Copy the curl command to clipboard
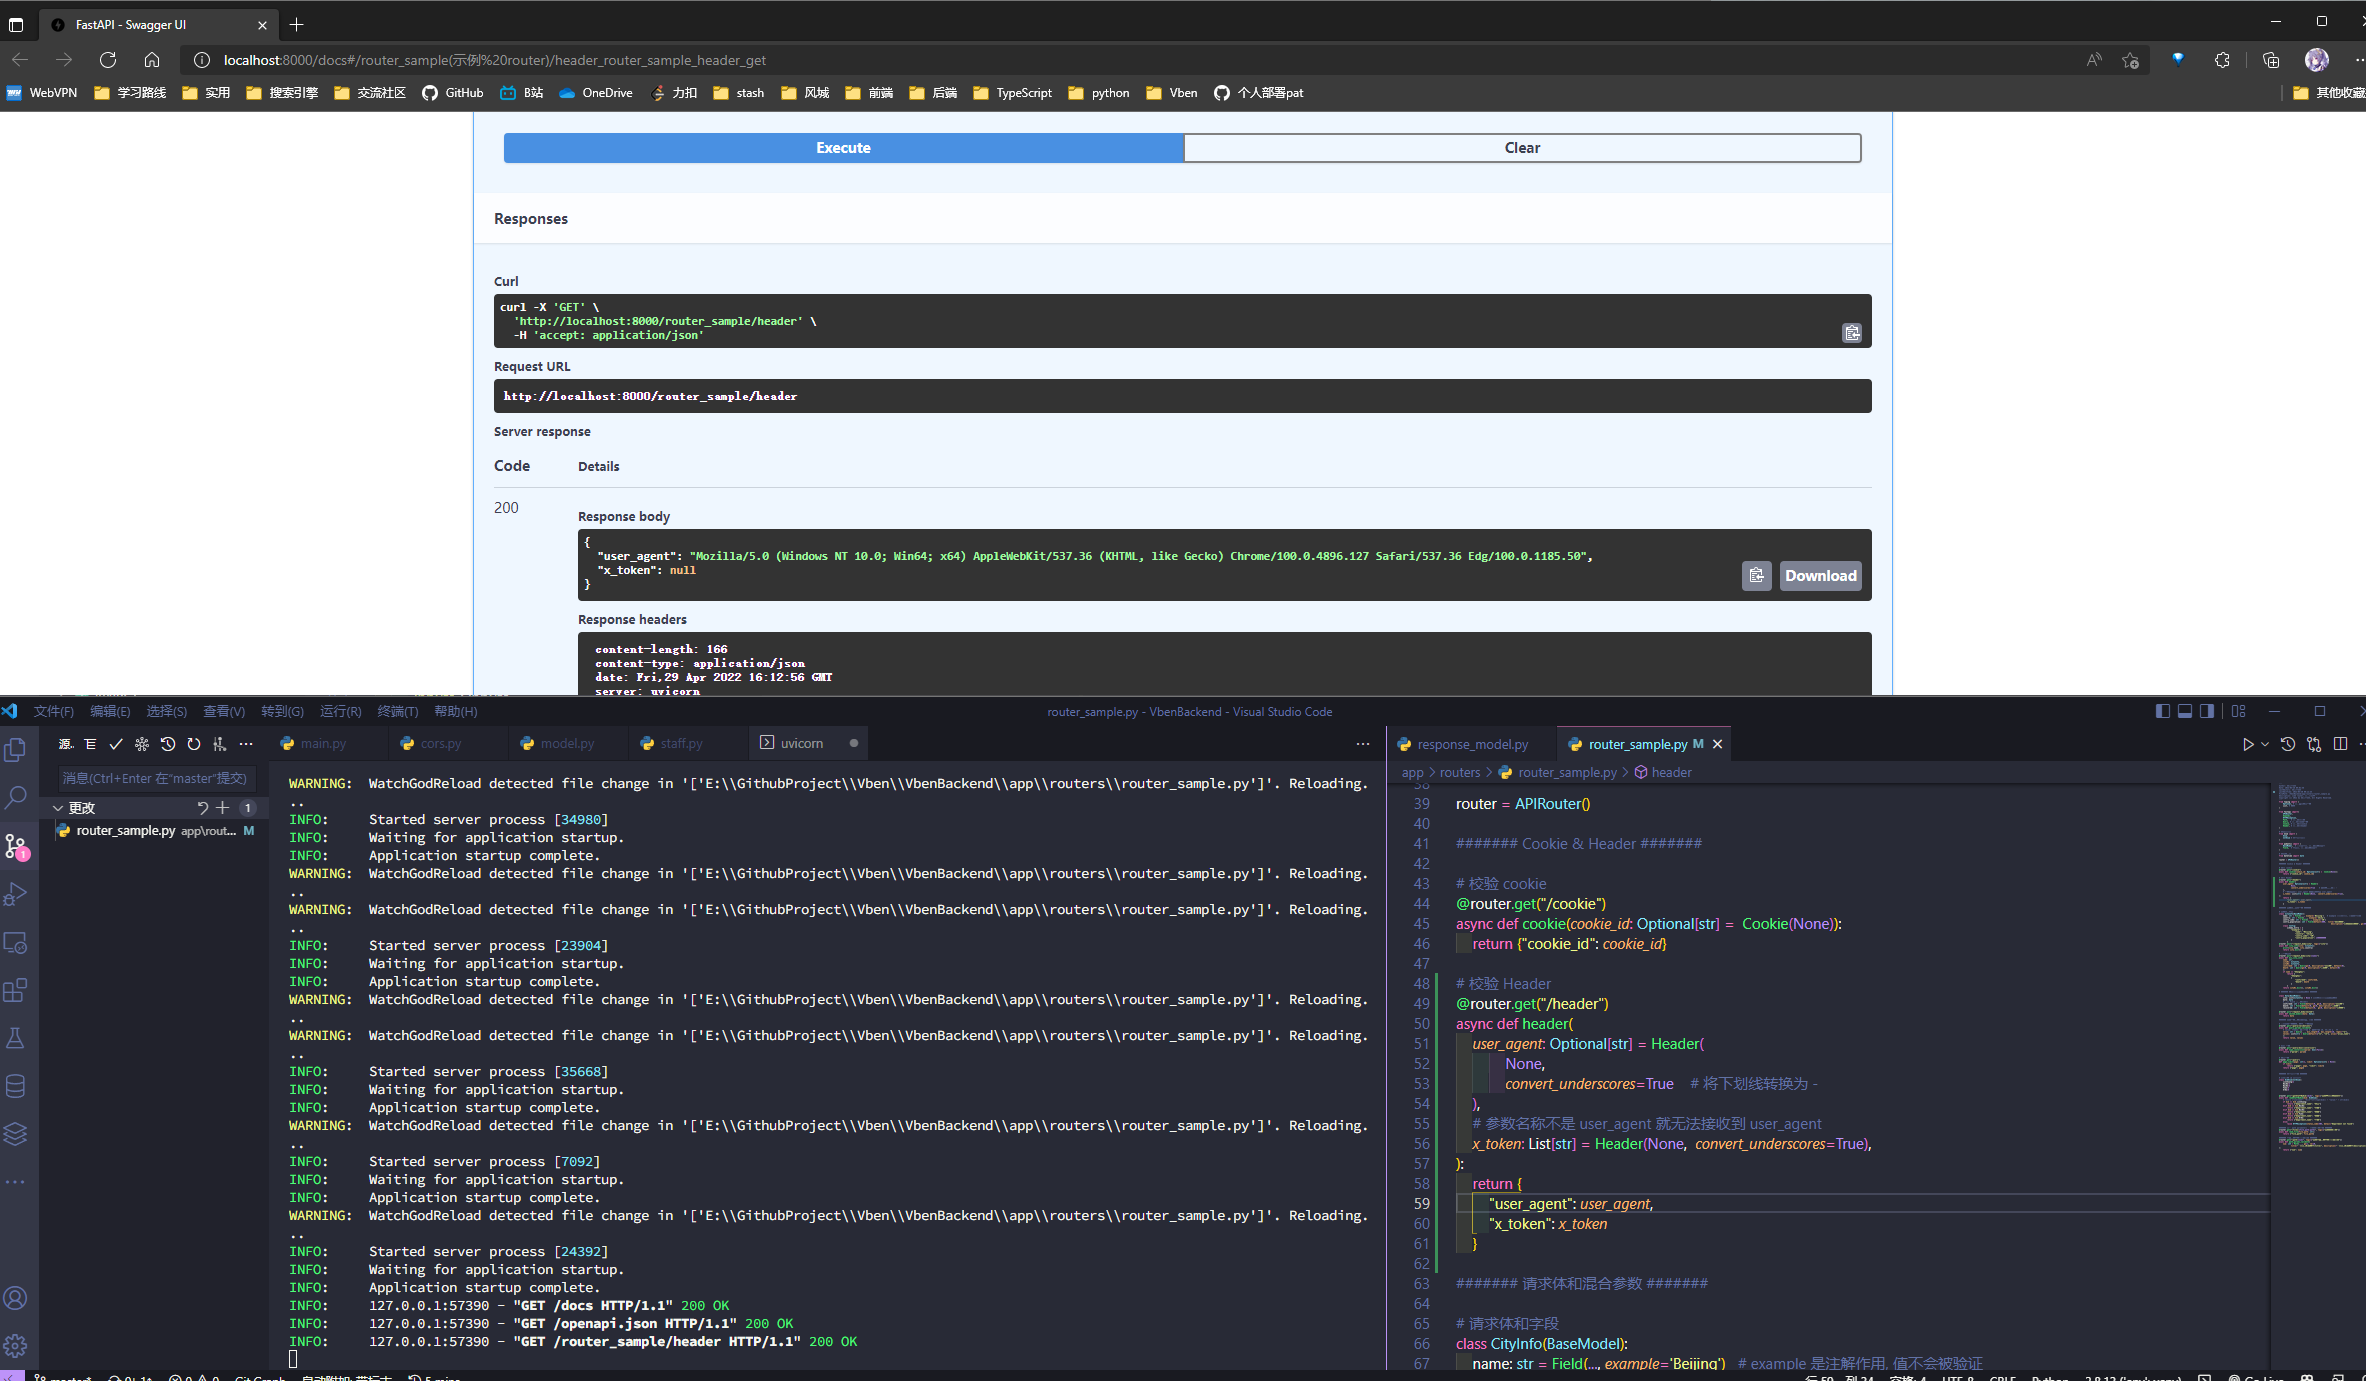Image resolution: width=2366 pixels, height=1381 pixels. coord(1852,333)
